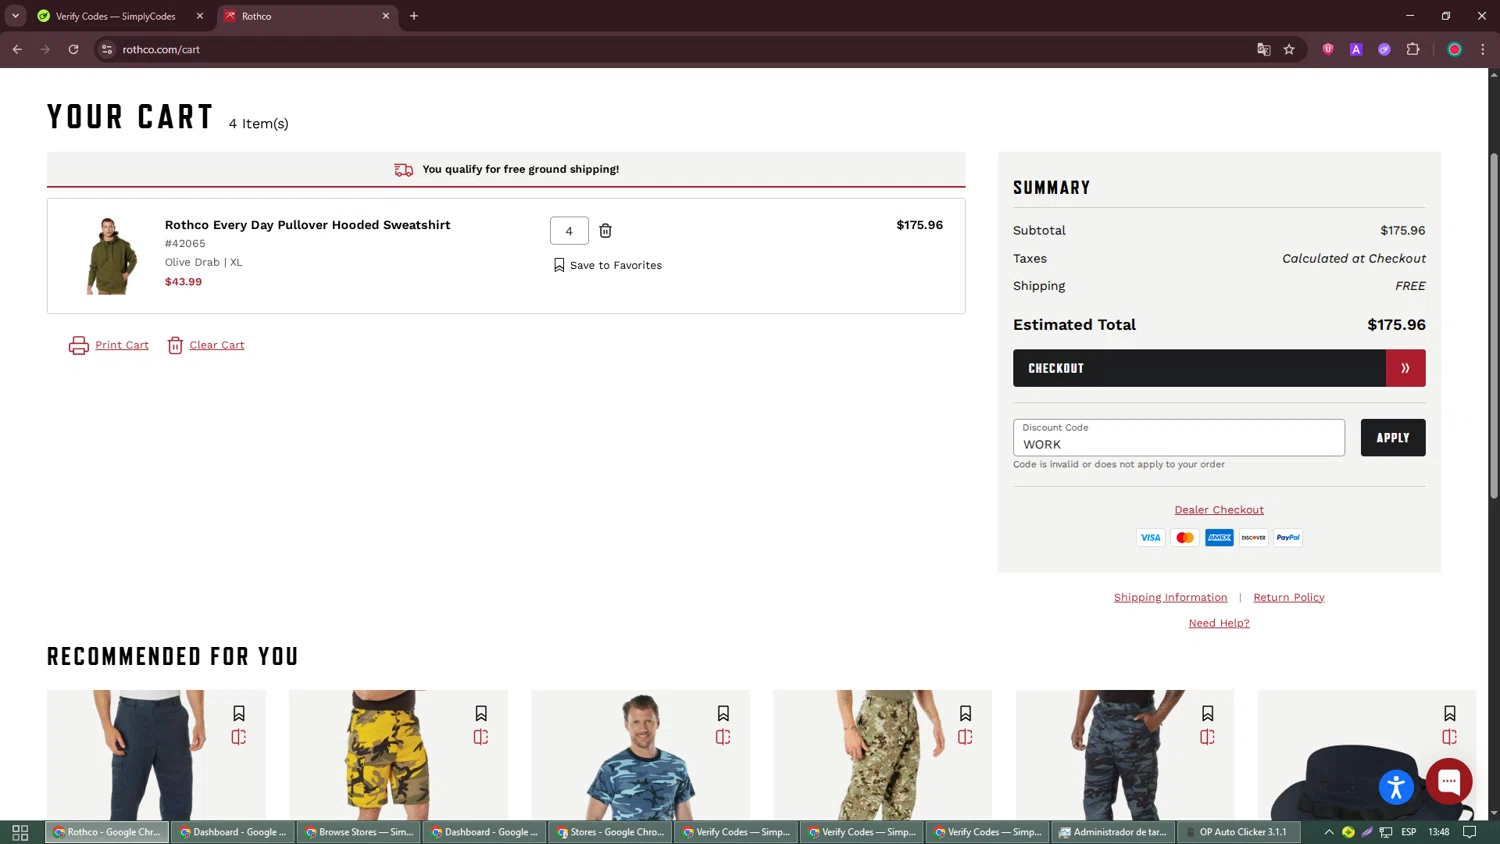Image resolution: width=1500 pixels, height=844 pixels.
Task: Bookmark the navy boonie hat product
Action: point(1450,713)
